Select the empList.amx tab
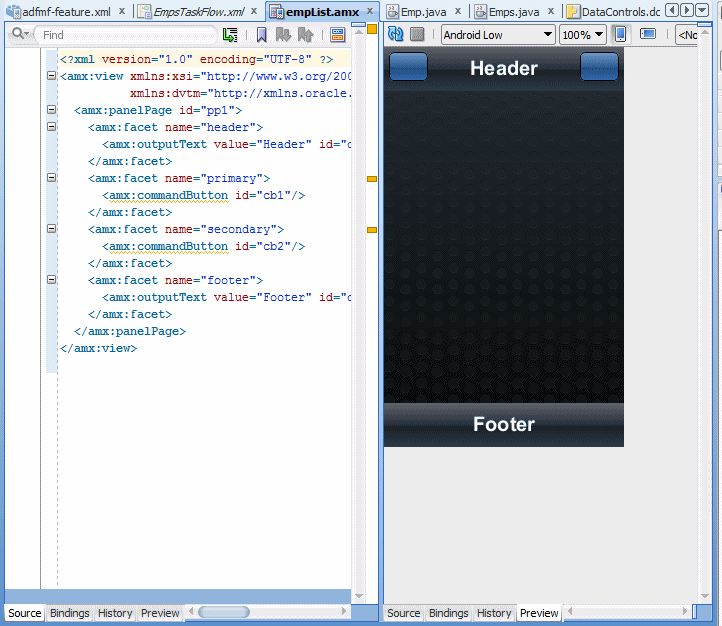Screen dimensions: 722x626 (322, 12)
